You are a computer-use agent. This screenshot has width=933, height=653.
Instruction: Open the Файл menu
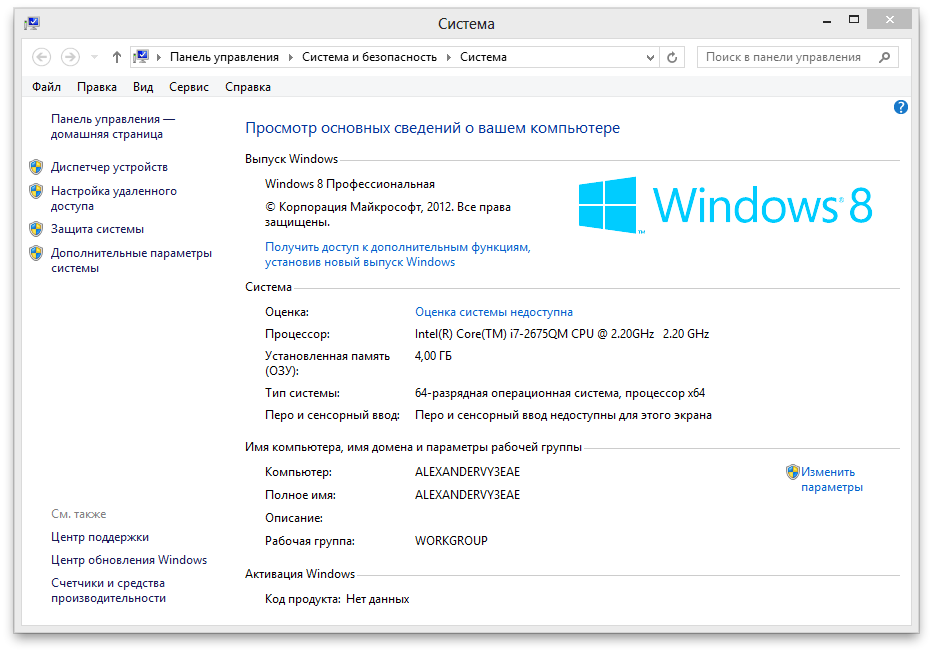pyautogui.click(x=46, y=87)
